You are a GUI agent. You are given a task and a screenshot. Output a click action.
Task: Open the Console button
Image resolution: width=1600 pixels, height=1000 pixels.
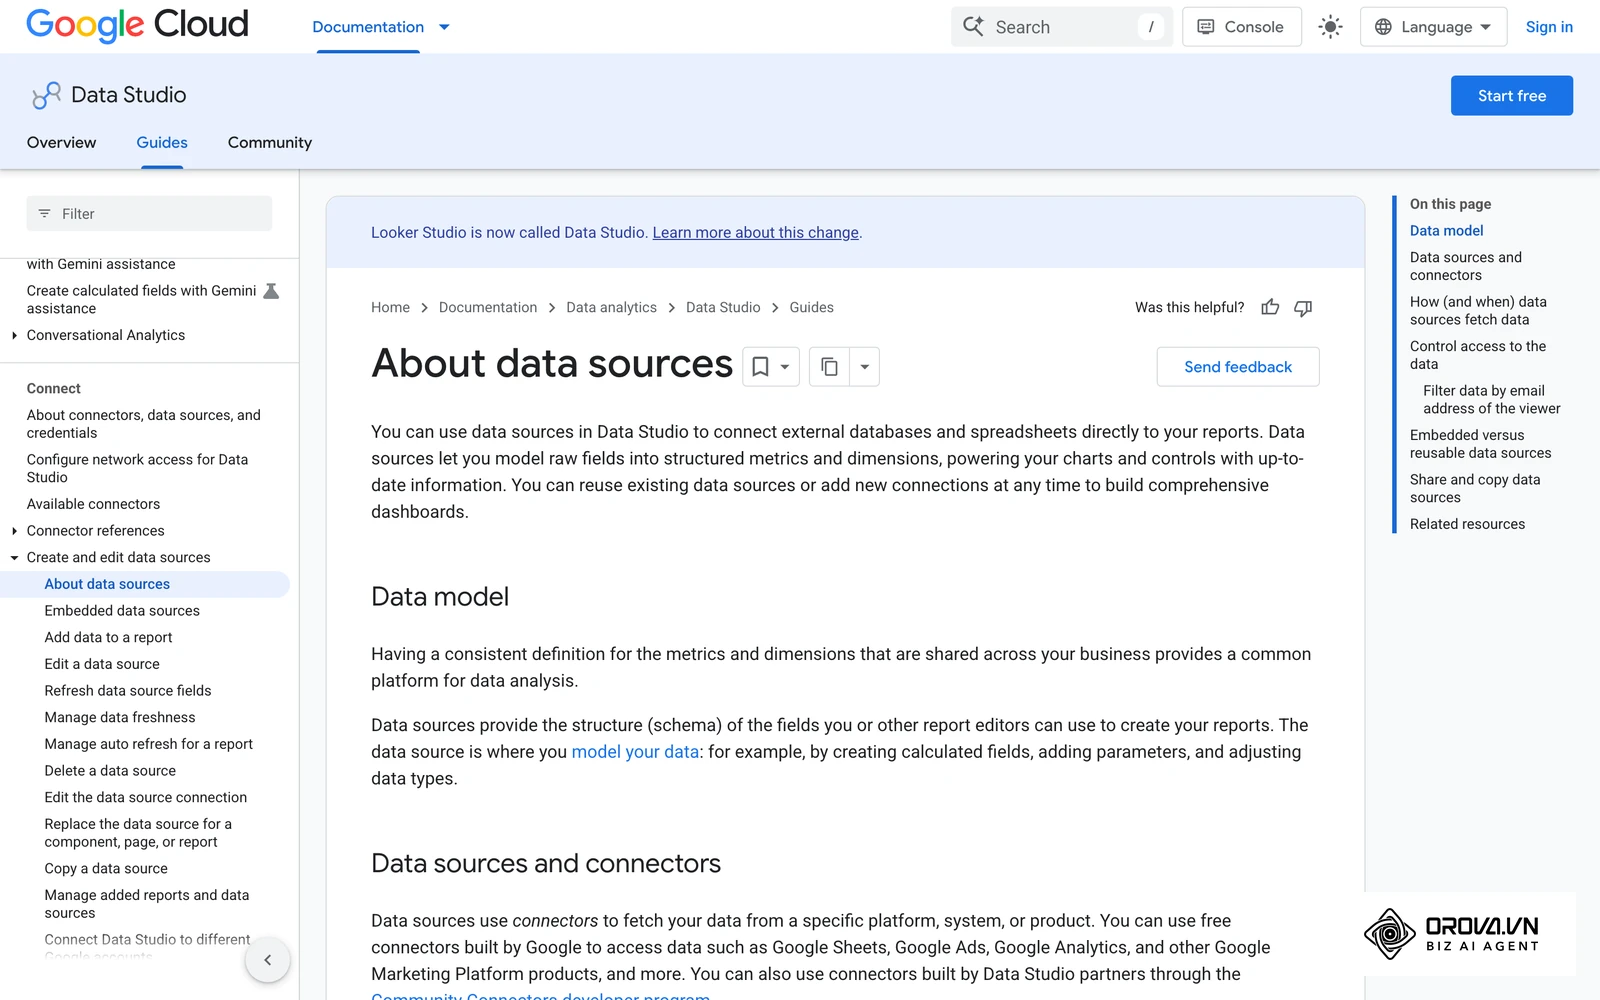[x=1242, y=27]
